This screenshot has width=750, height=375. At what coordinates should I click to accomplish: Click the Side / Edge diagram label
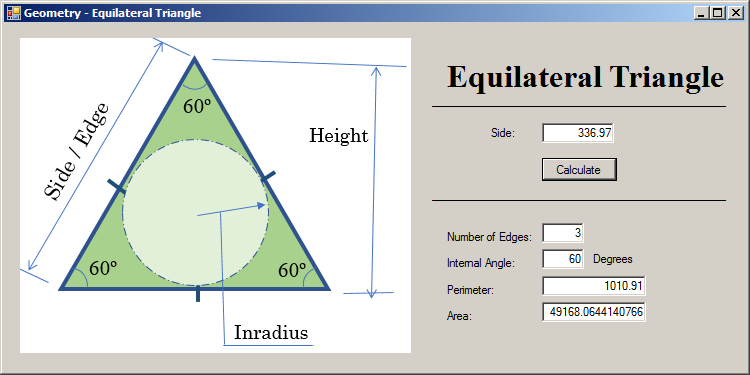[77, 151]
